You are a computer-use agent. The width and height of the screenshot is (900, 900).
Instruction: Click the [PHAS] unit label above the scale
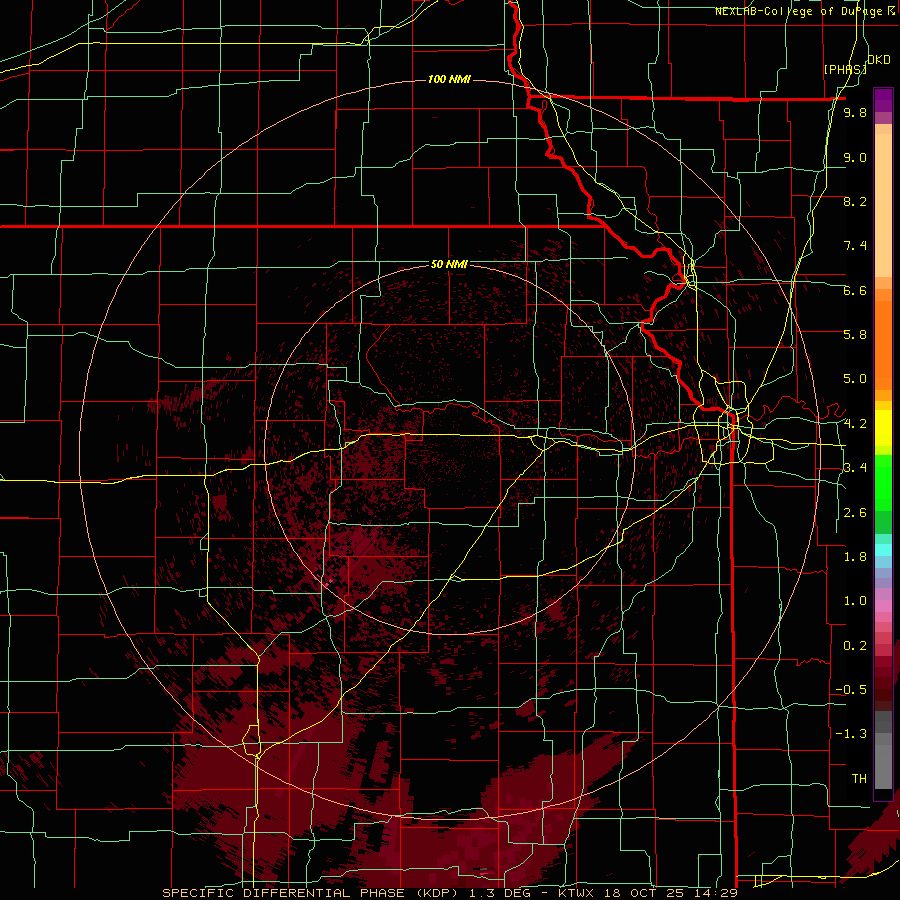tap(845, 69)
